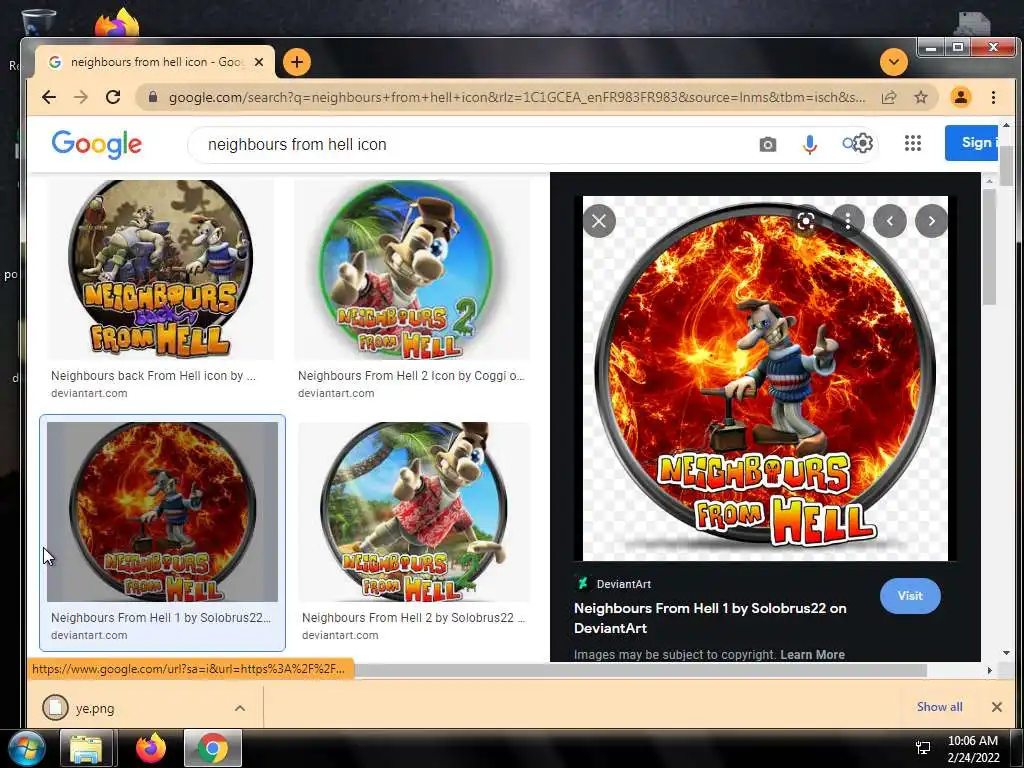
Task: Bookmark this page with the star icon
Action: tap(921, 97)
